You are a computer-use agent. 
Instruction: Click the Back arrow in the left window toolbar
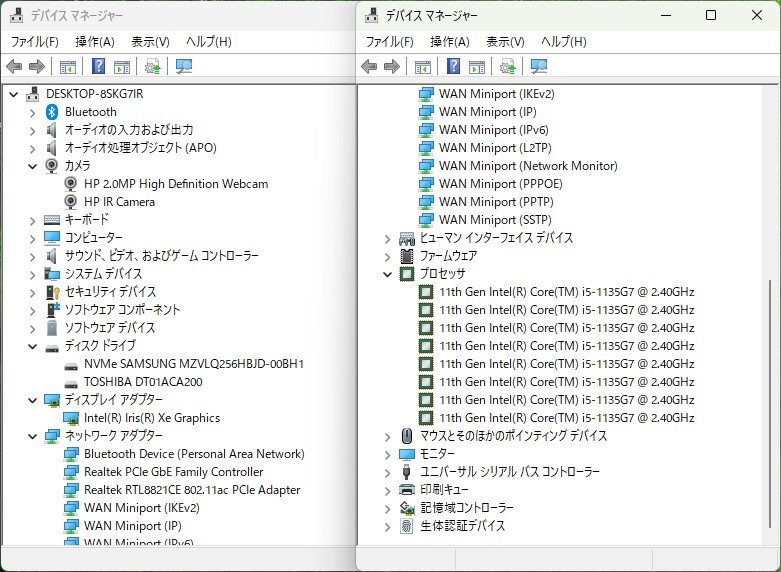(x=14, y=67)
